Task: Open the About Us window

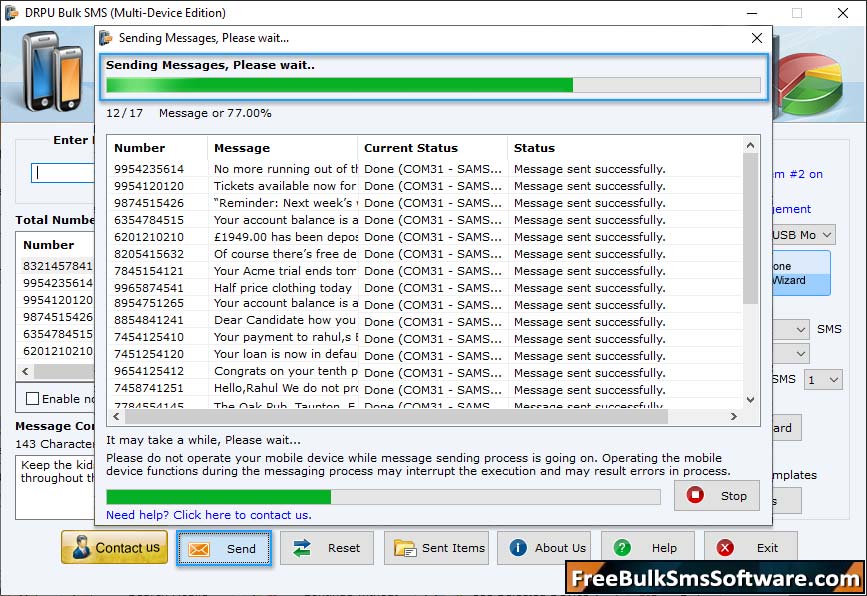Action: [x=544, y=548]
